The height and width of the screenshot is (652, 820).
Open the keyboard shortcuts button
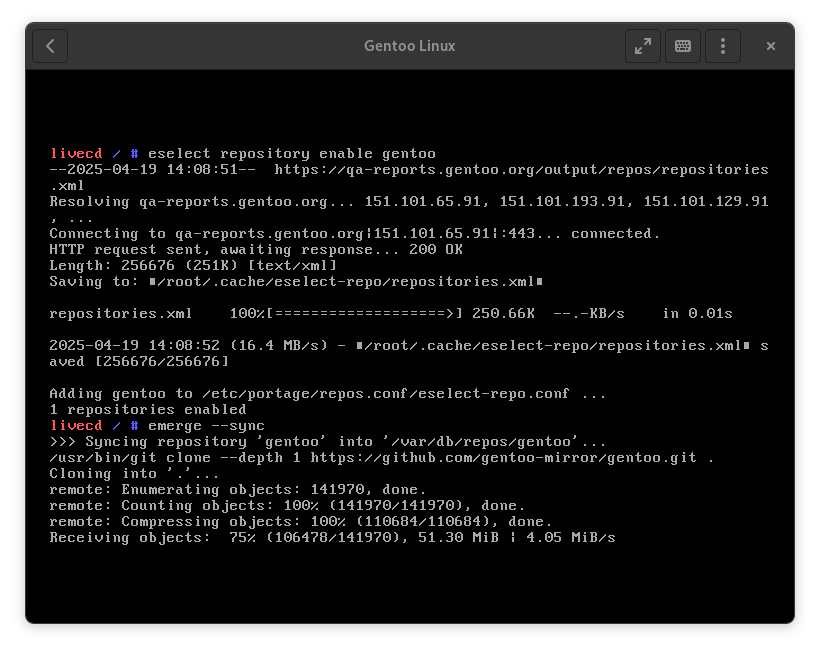(682, 46)
